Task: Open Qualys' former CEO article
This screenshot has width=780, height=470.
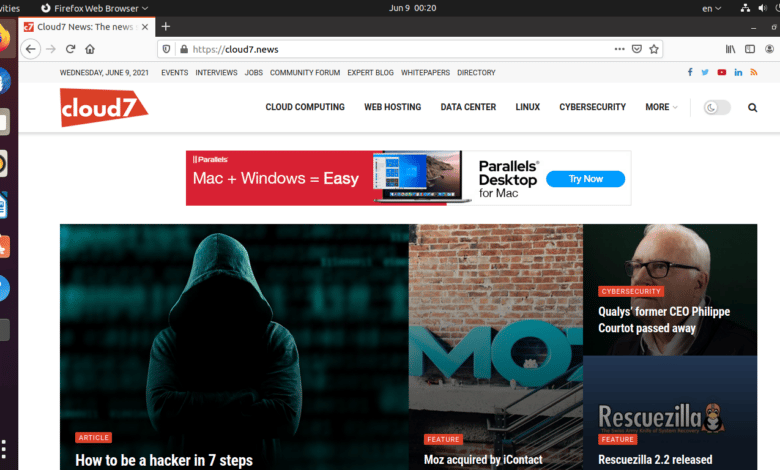Action: 664,320
